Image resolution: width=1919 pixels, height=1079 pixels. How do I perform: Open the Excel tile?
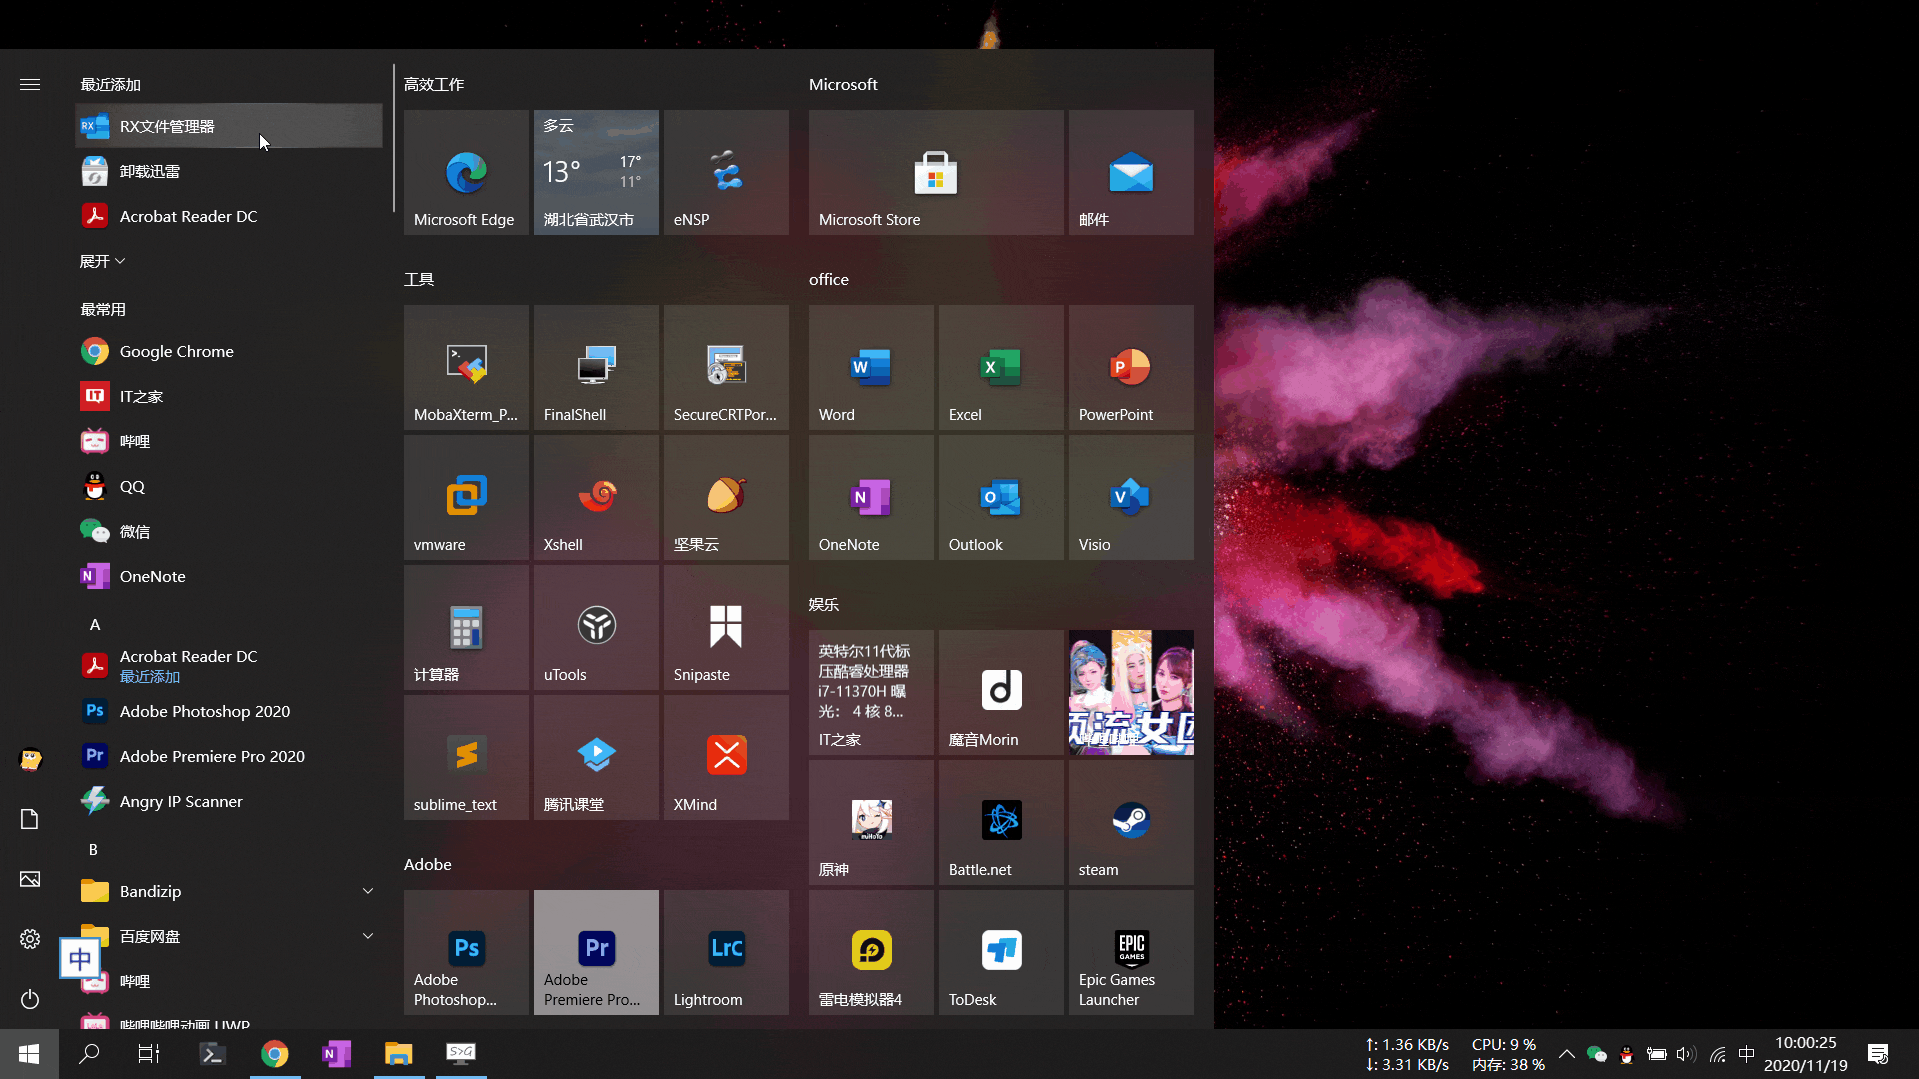point(1001,367)
